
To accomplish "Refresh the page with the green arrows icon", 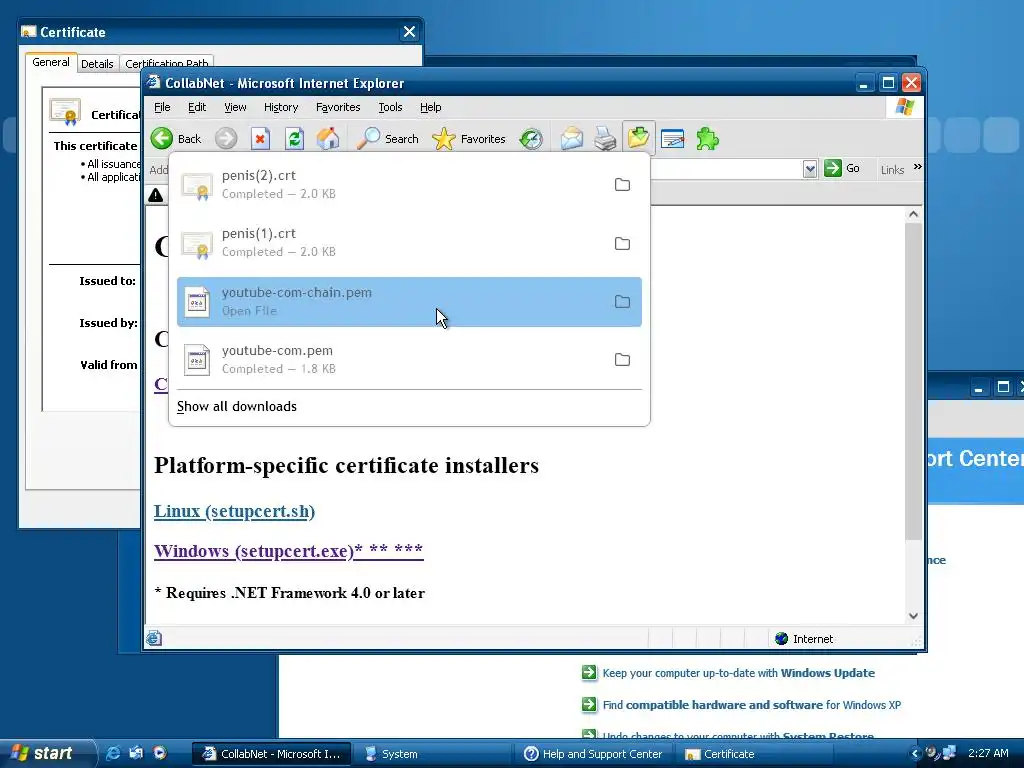I will (295, 138).
